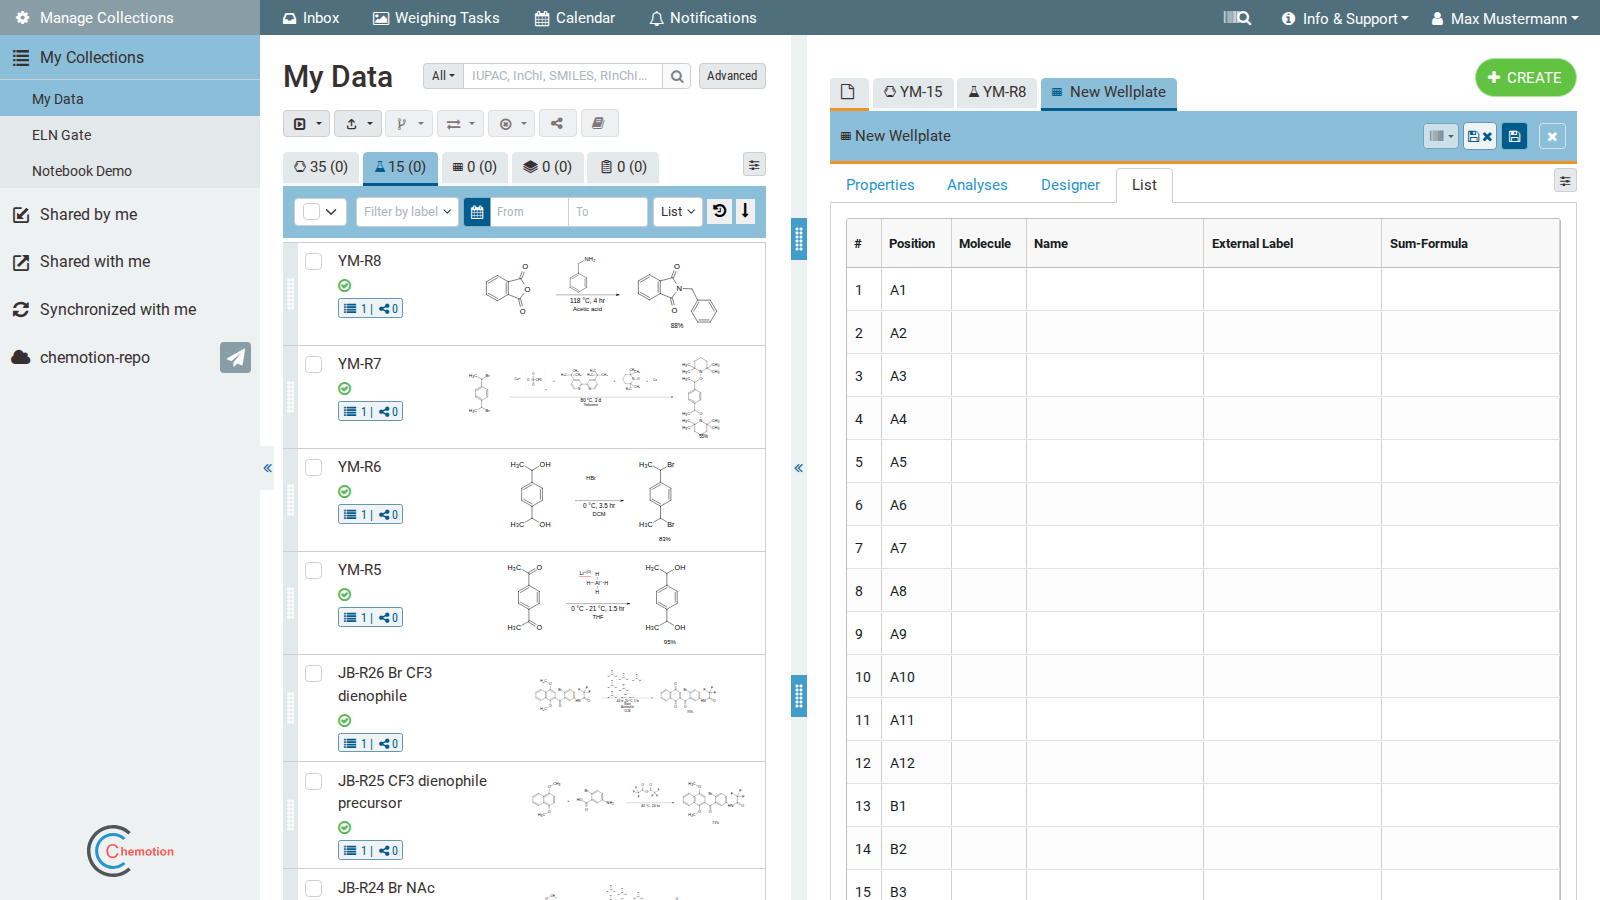Click the Save wellplate disk icon
This screenshot has height=900, width=1600.
coord(1515,136)
